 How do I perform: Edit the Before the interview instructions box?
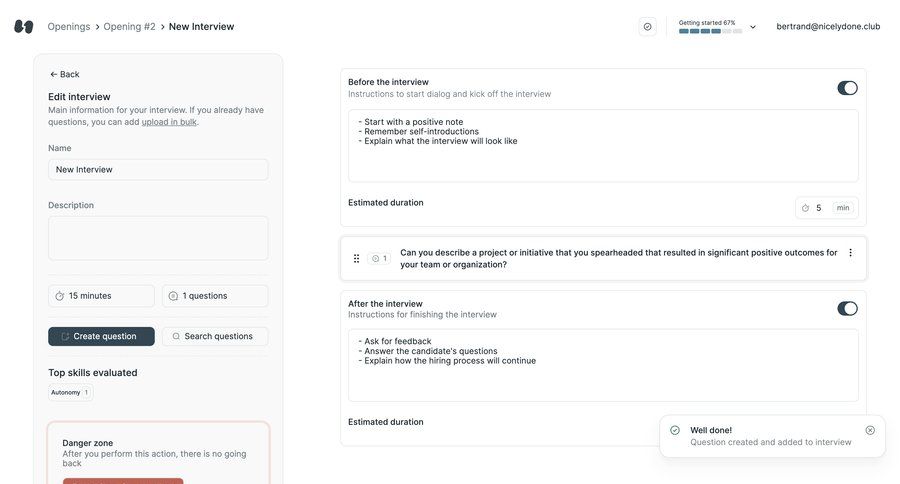tap(603, 146)
